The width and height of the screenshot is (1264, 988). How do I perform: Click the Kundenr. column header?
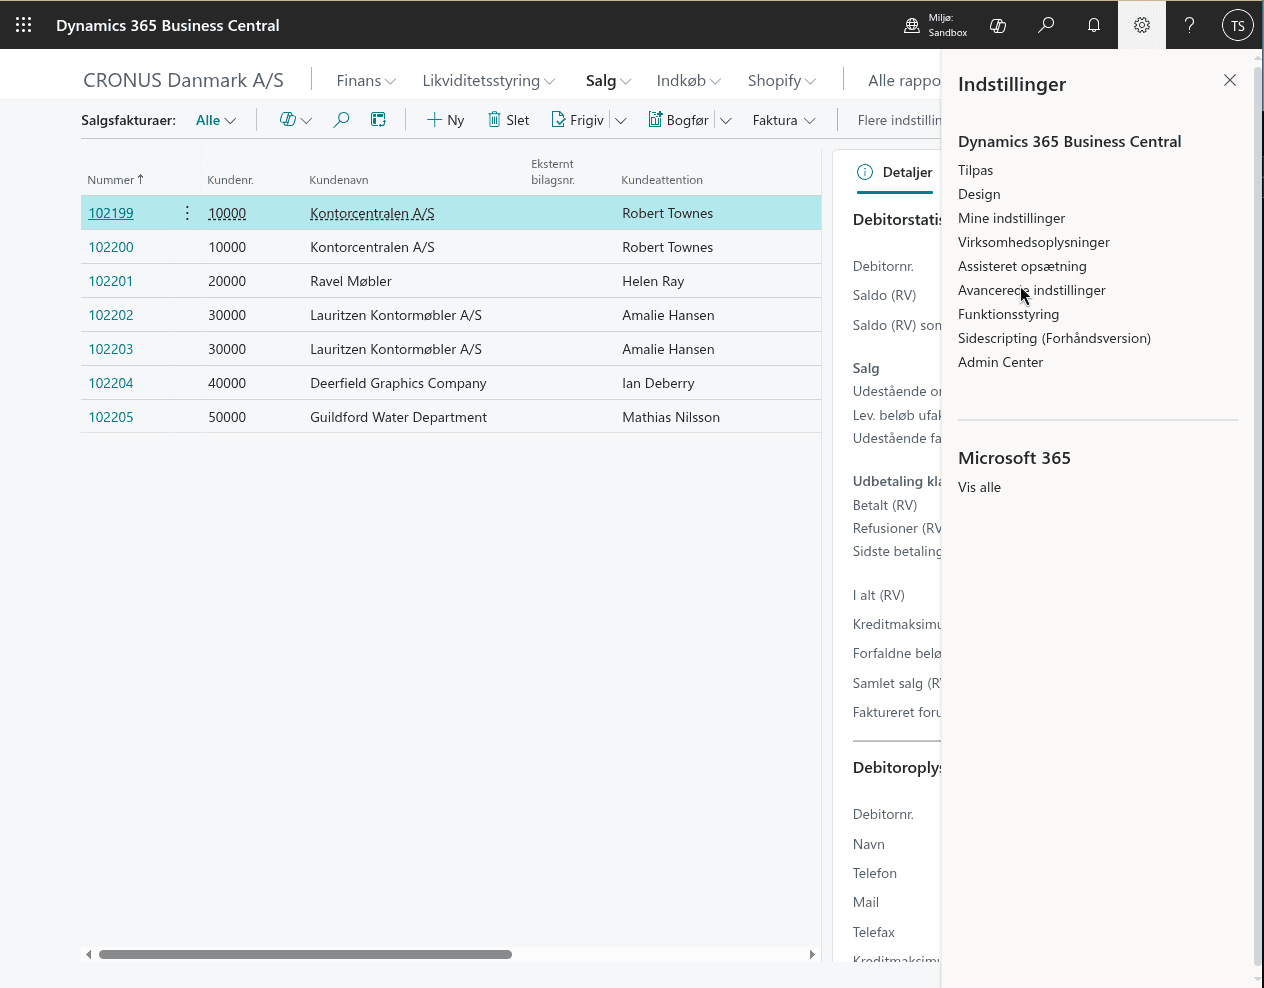click(x=230, y=180)
